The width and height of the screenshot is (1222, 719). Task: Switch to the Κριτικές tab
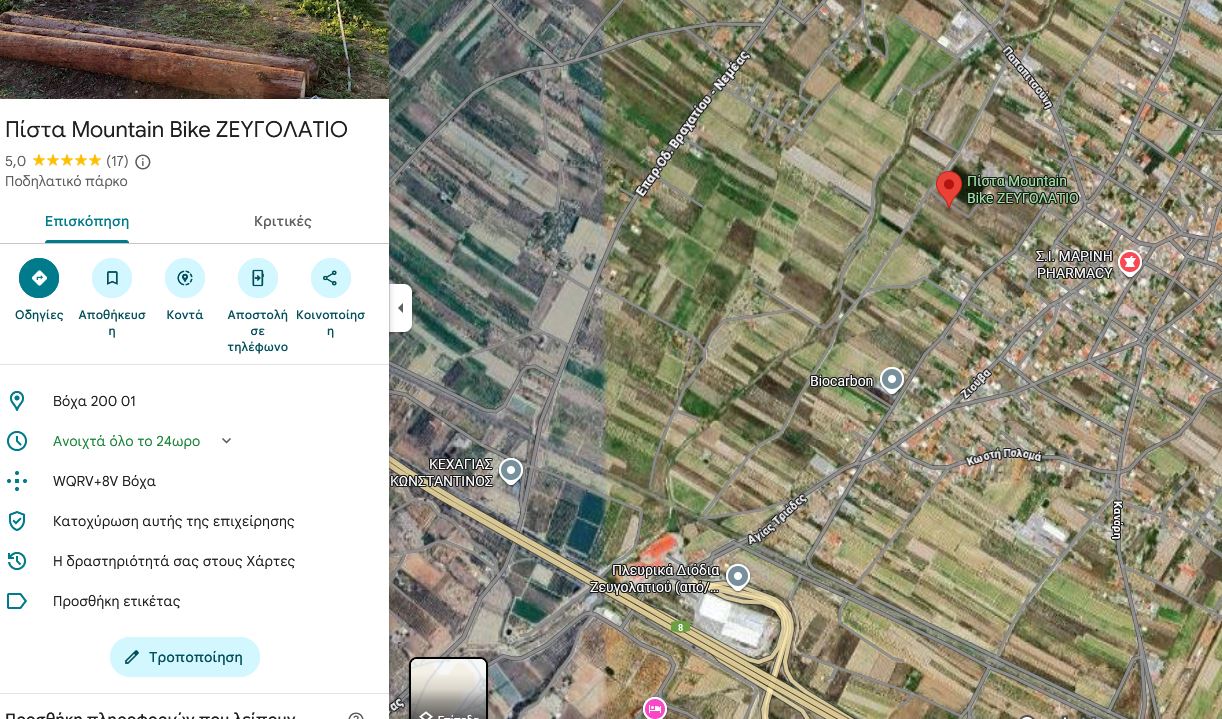click(x=283, y=221)
